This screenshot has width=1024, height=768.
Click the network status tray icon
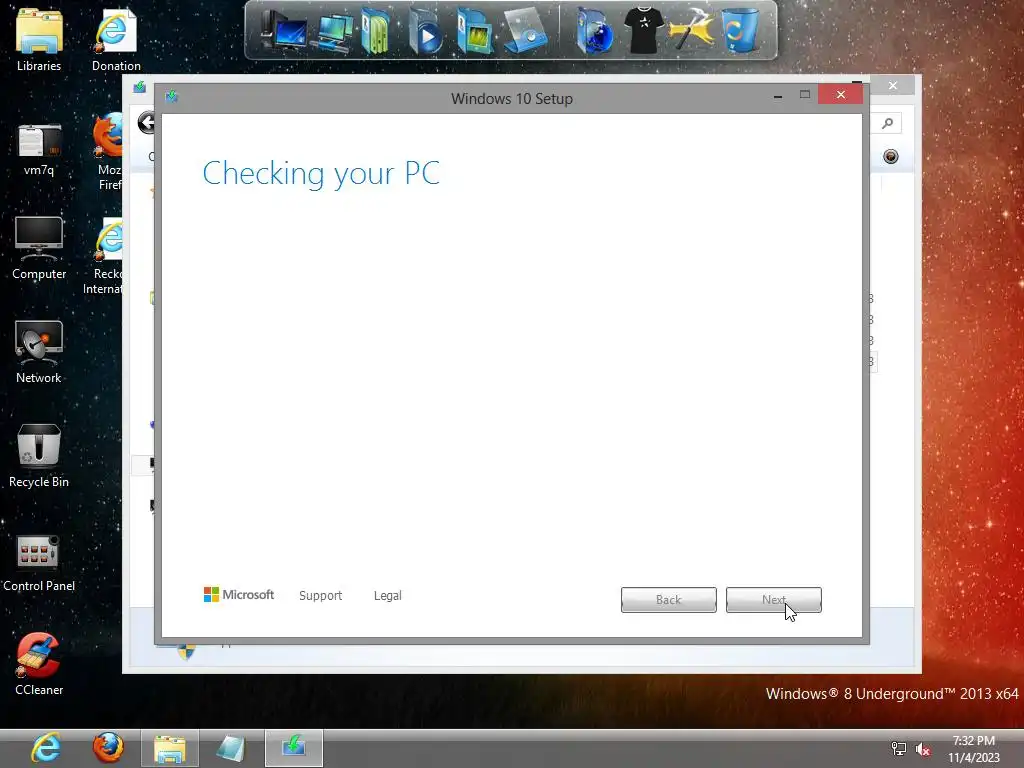tap(899, 749)
